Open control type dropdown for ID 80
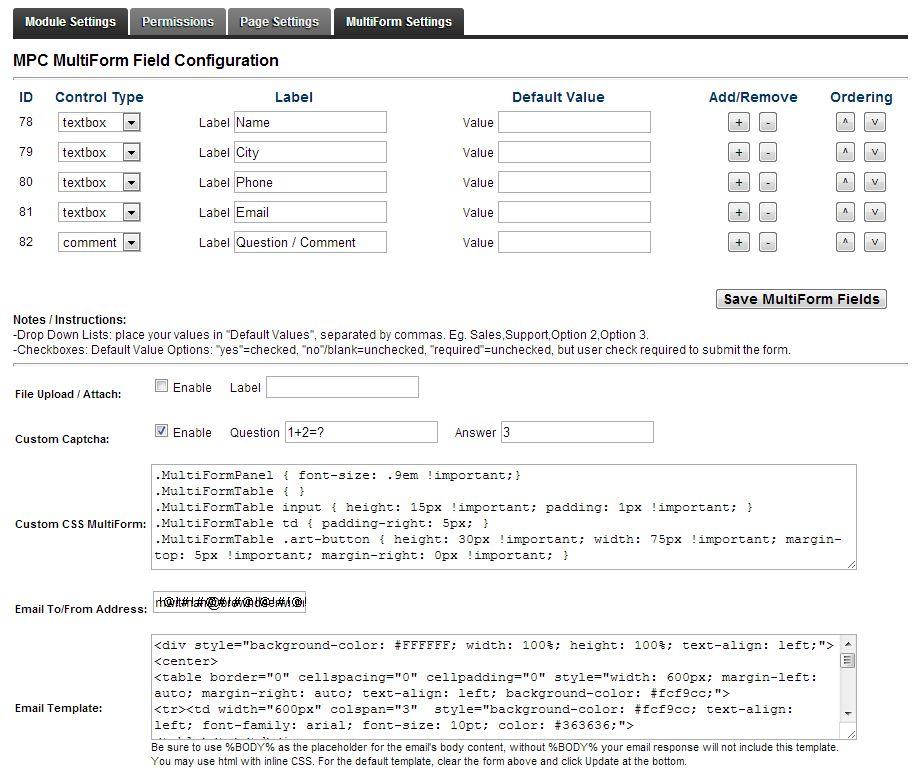The height and width of the screenshot is (782, 921). tap(99, 182)
